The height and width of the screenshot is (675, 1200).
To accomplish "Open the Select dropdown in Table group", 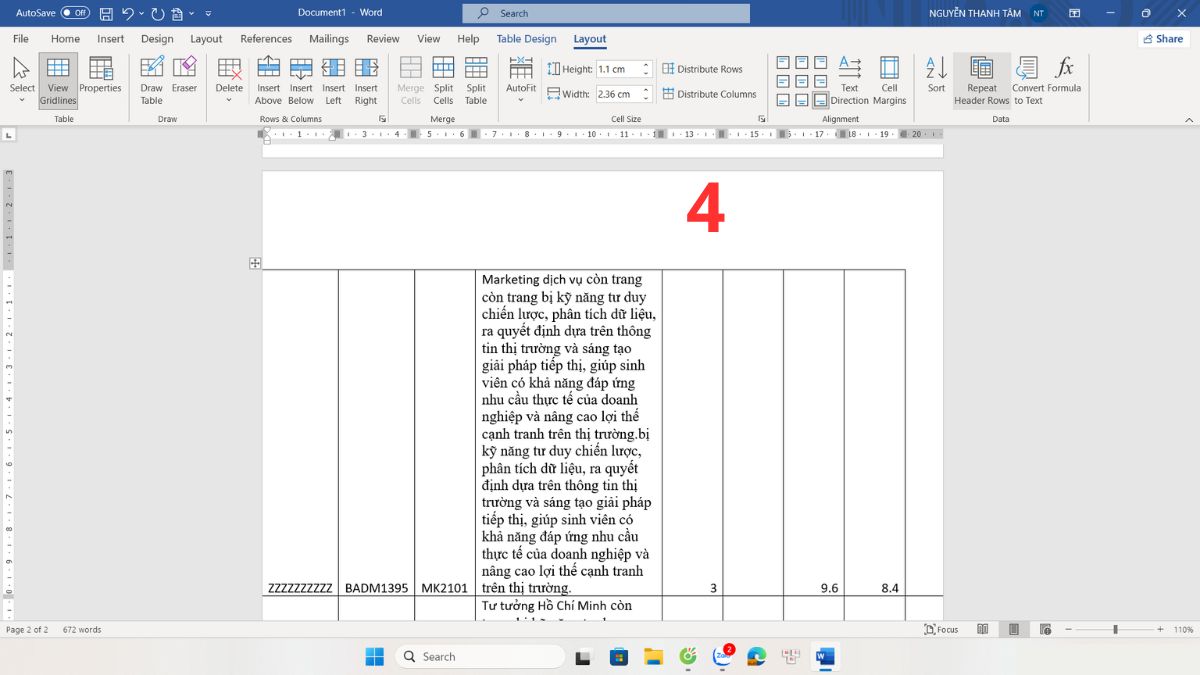I will click(x=22, y=80).
